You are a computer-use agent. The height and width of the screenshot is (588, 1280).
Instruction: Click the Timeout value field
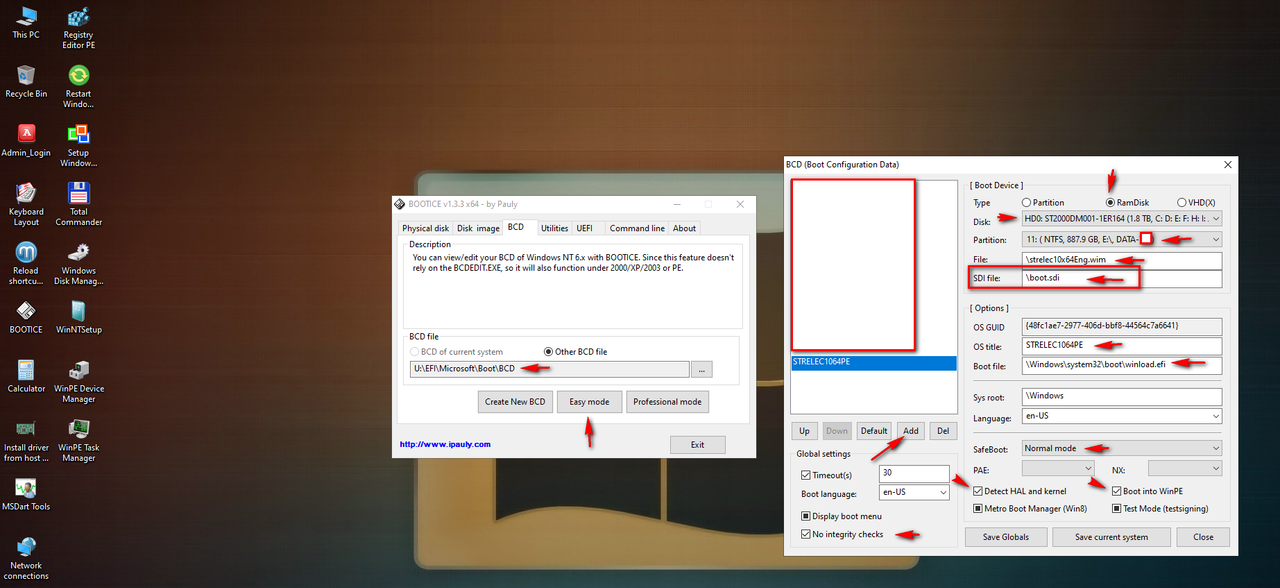click(x=914, y=475)
